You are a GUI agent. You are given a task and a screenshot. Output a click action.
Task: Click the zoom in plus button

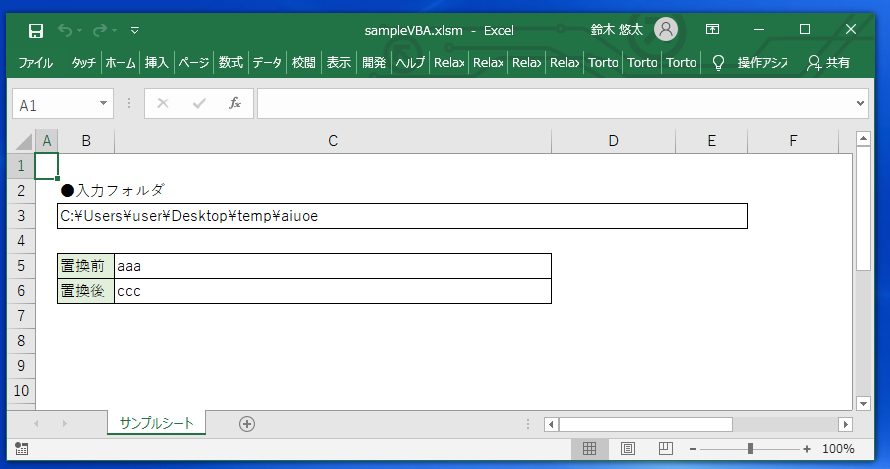coord(807,449)
